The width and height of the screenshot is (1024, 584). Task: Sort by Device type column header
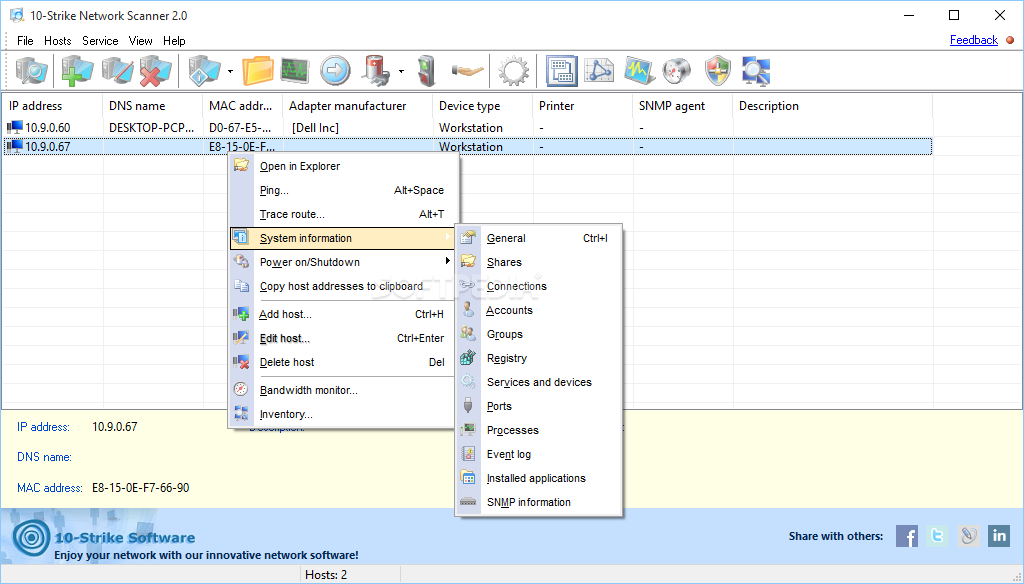click(483, 106)
